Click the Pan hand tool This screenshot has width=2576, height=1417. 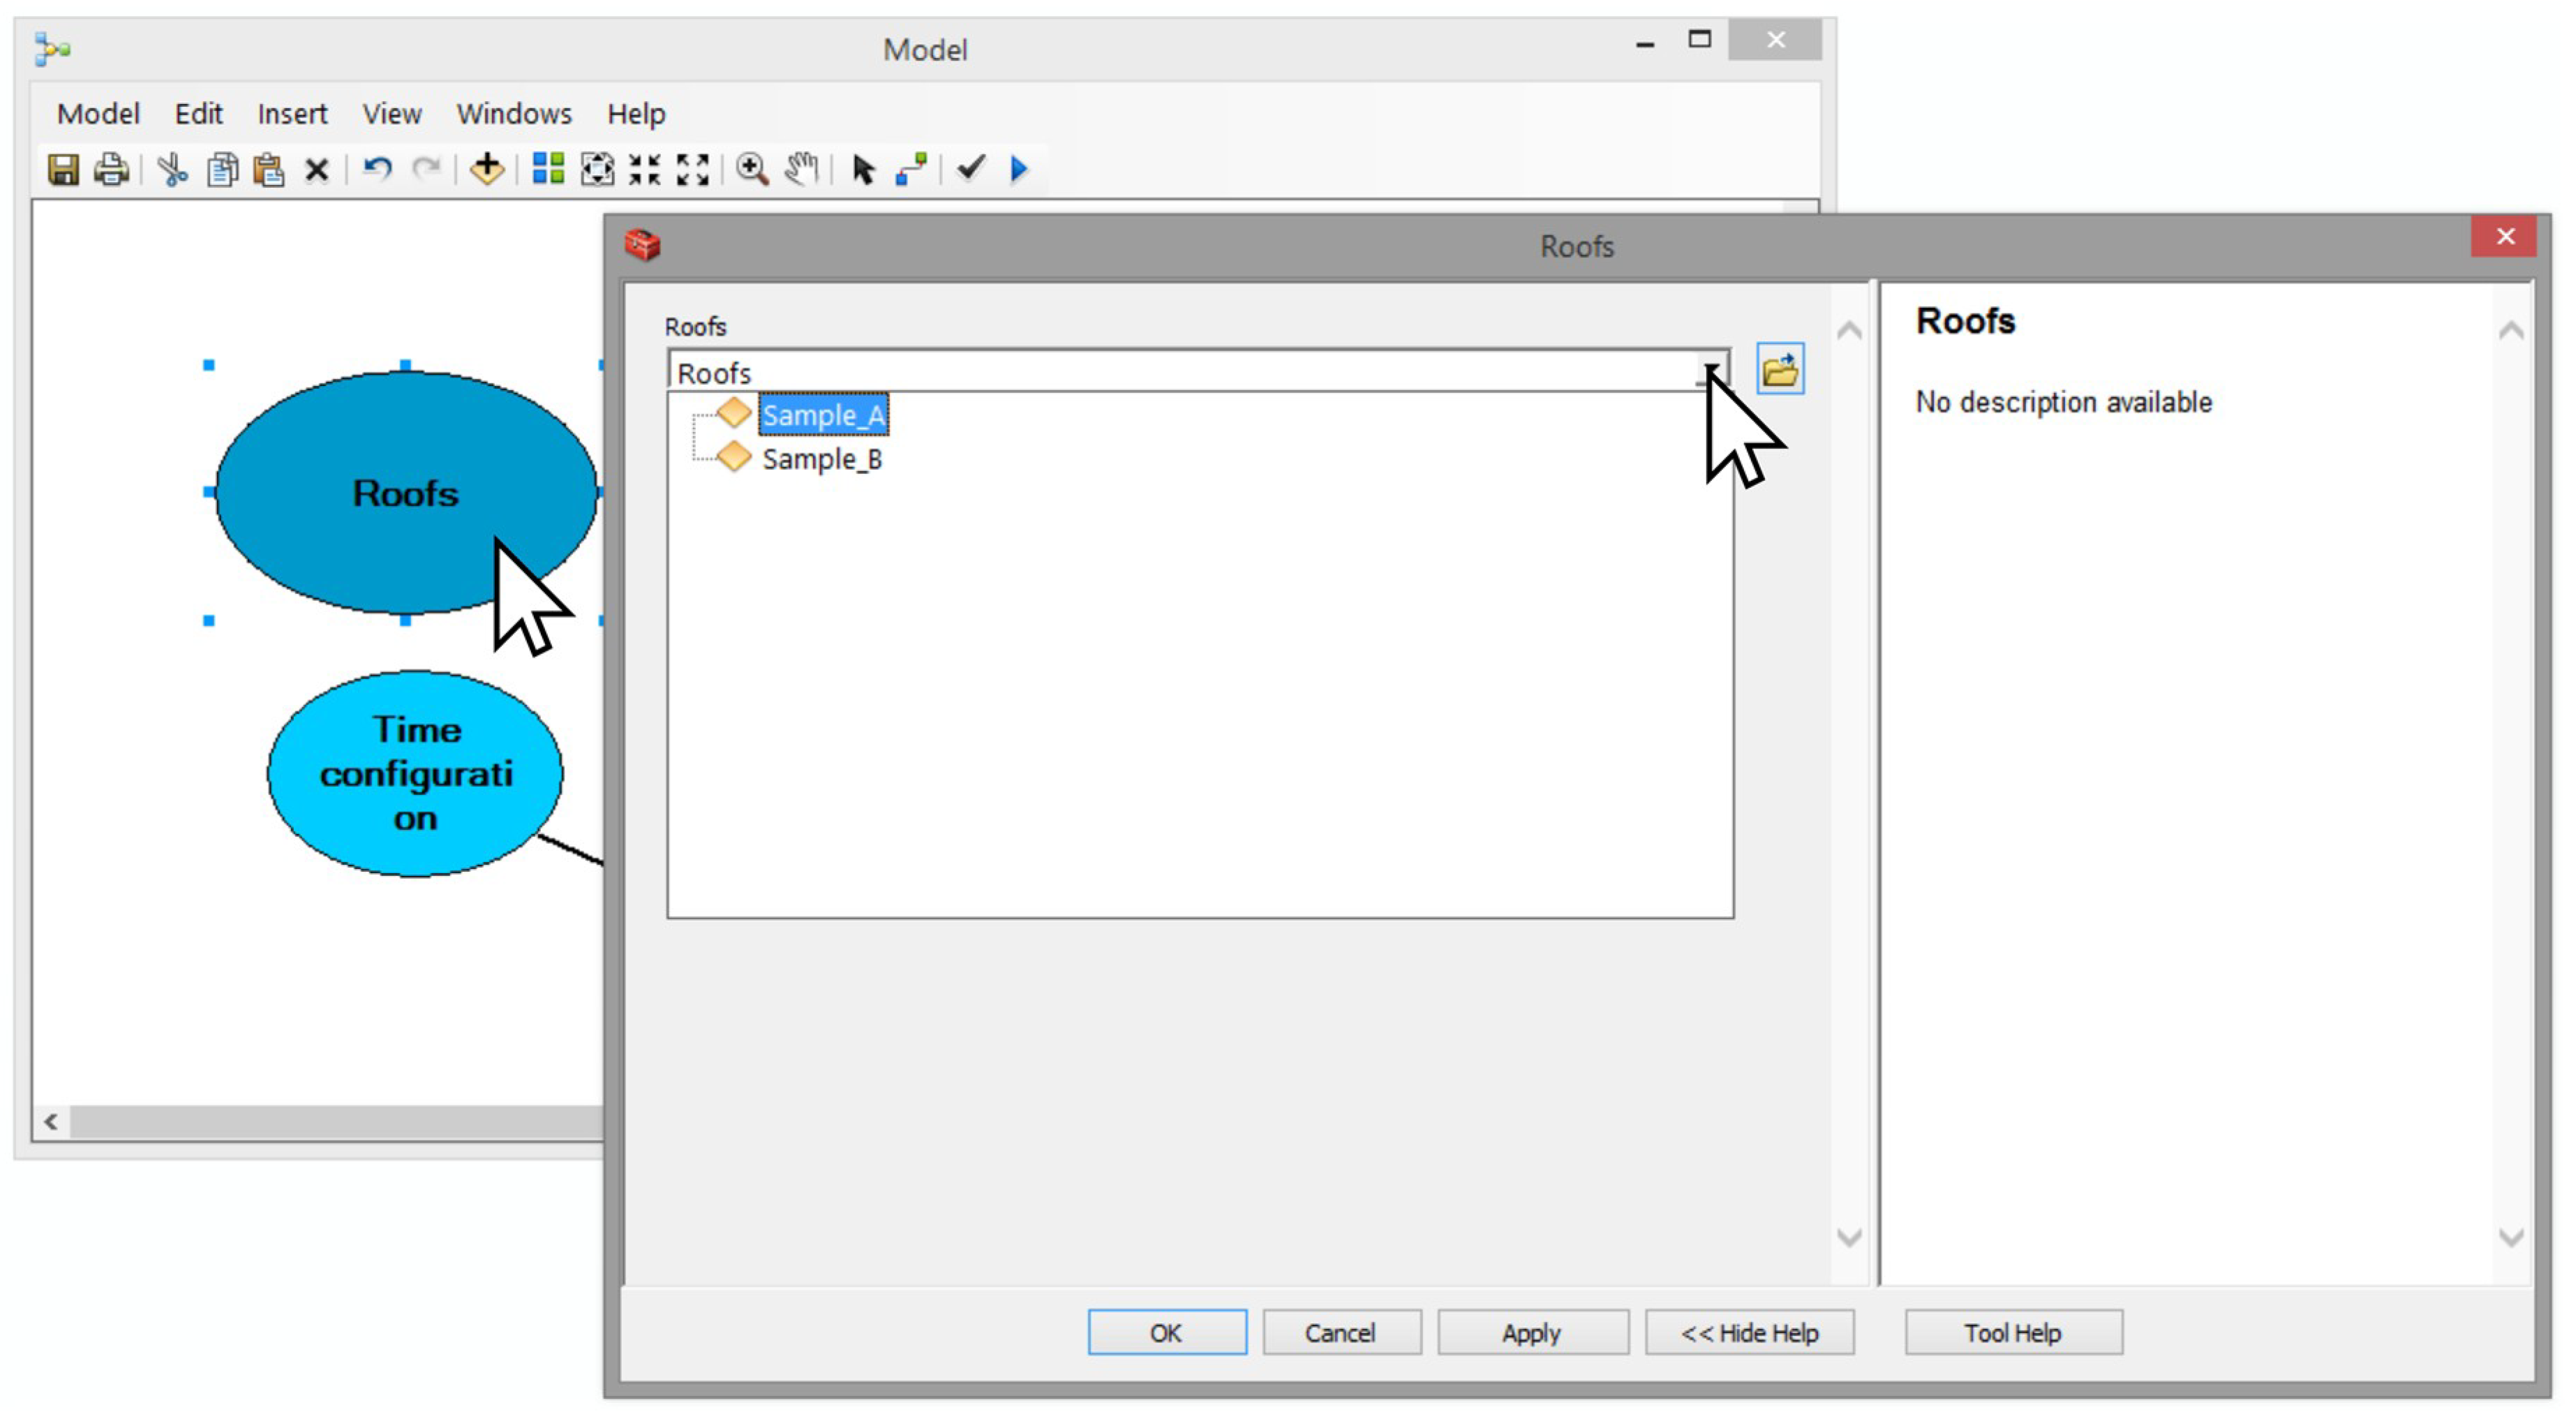click(802, 169)
